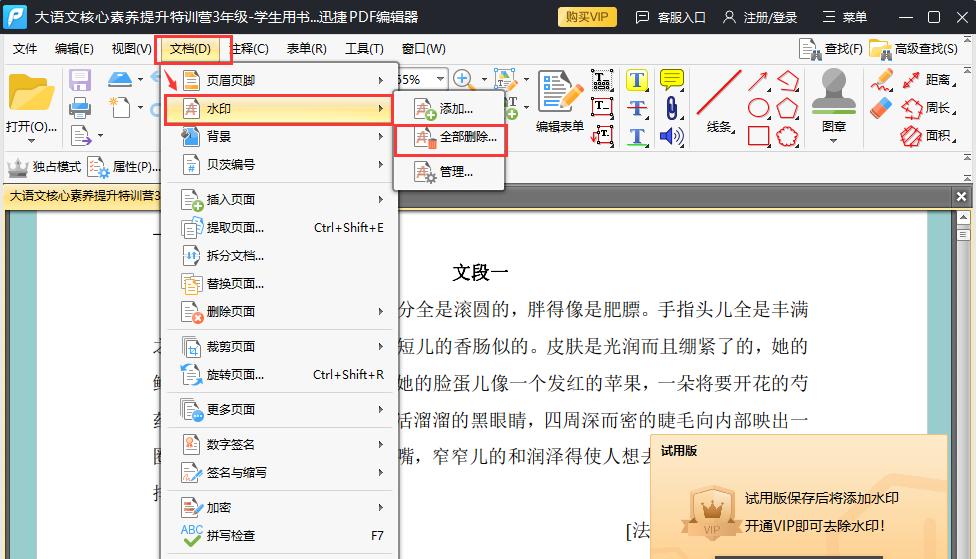Viewport: 976px width, 559px height.
Task: Close the document tab with X
Action: click(x=961, y=197)
